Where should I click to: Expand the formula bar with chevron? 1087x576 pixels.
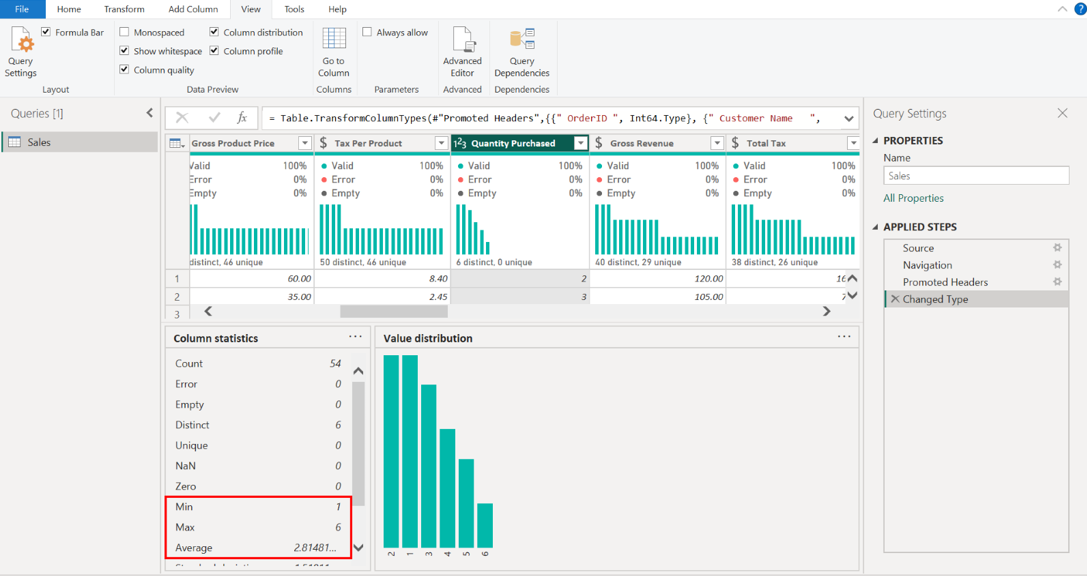click(x=848, y=118)
